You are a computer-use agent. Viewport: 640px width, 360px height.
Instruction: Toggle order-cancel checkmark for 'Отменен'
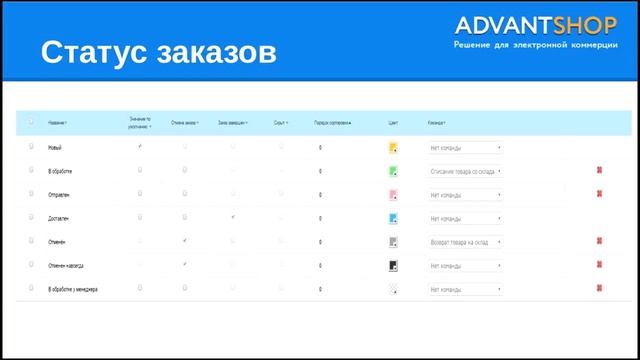coord(185,241)
